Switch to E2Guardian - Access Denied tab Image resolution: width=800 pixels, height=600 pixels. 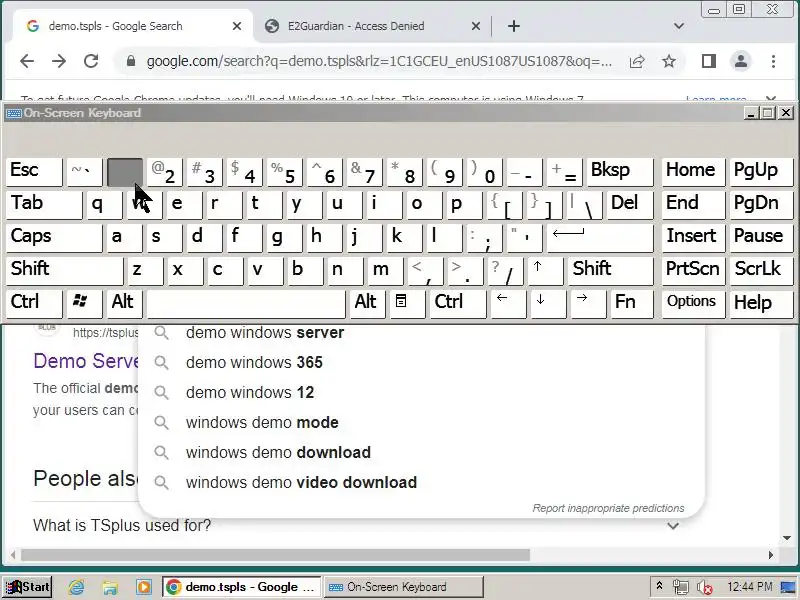pos(356,26)
